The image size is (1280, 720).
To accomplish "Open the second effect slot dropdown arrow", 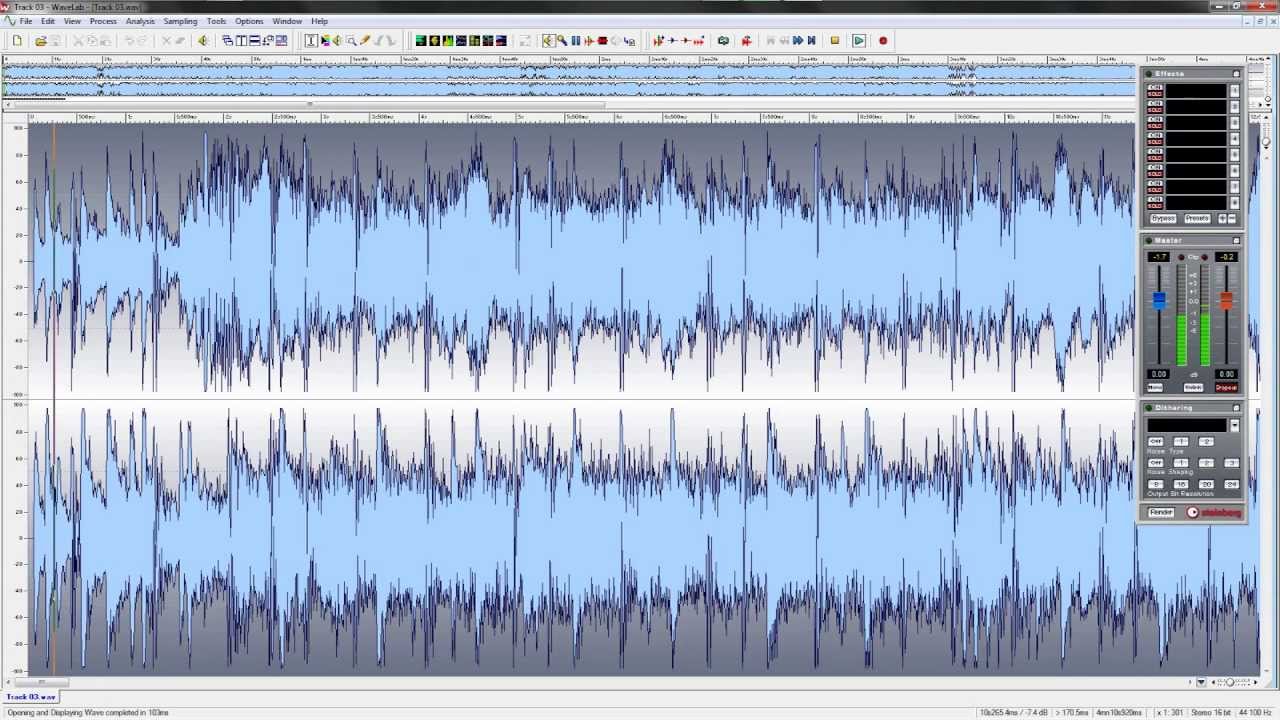I will [1234, 107].
